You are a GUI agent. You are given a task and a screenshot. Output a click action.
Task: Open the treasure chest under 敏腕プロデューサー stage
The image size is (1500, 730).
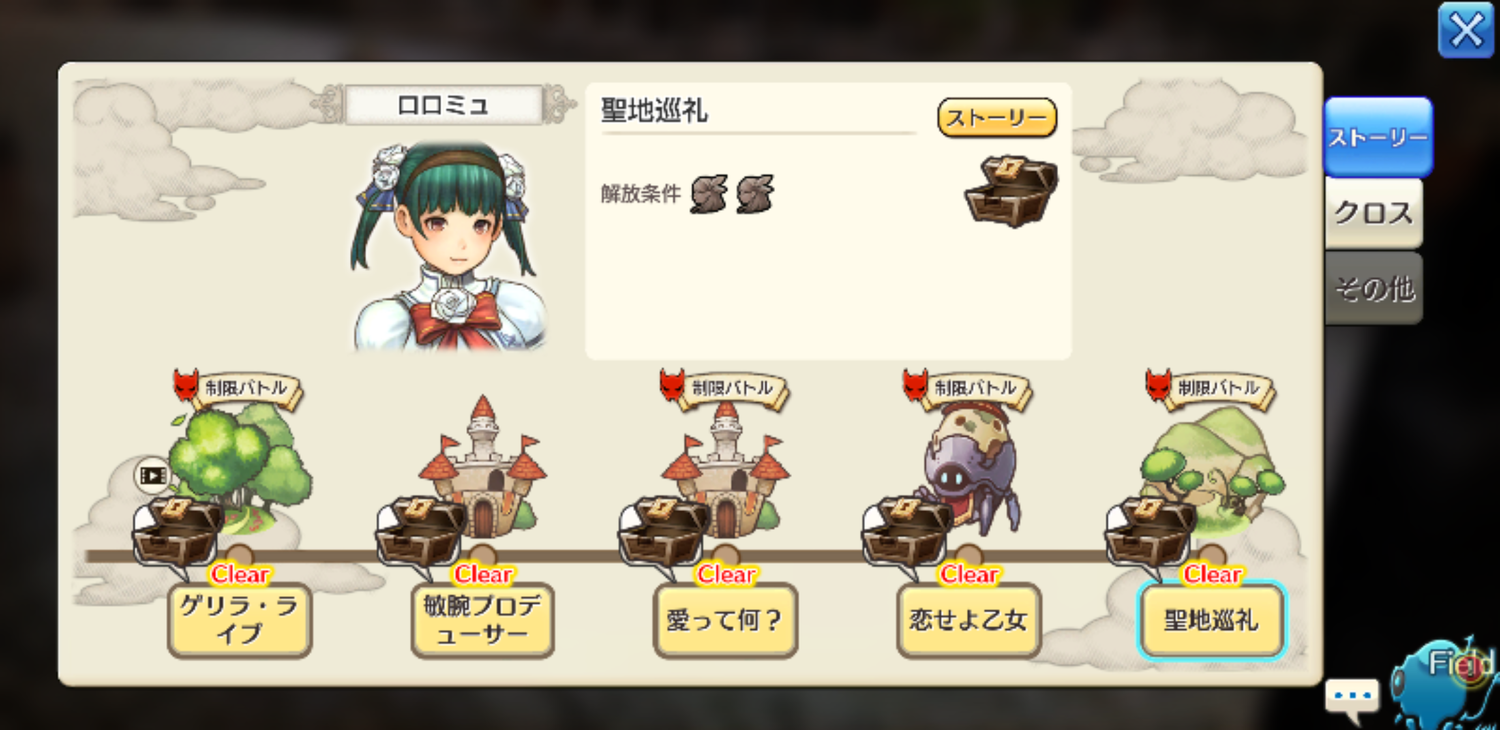pyautogui.click(x=420, y=531)
